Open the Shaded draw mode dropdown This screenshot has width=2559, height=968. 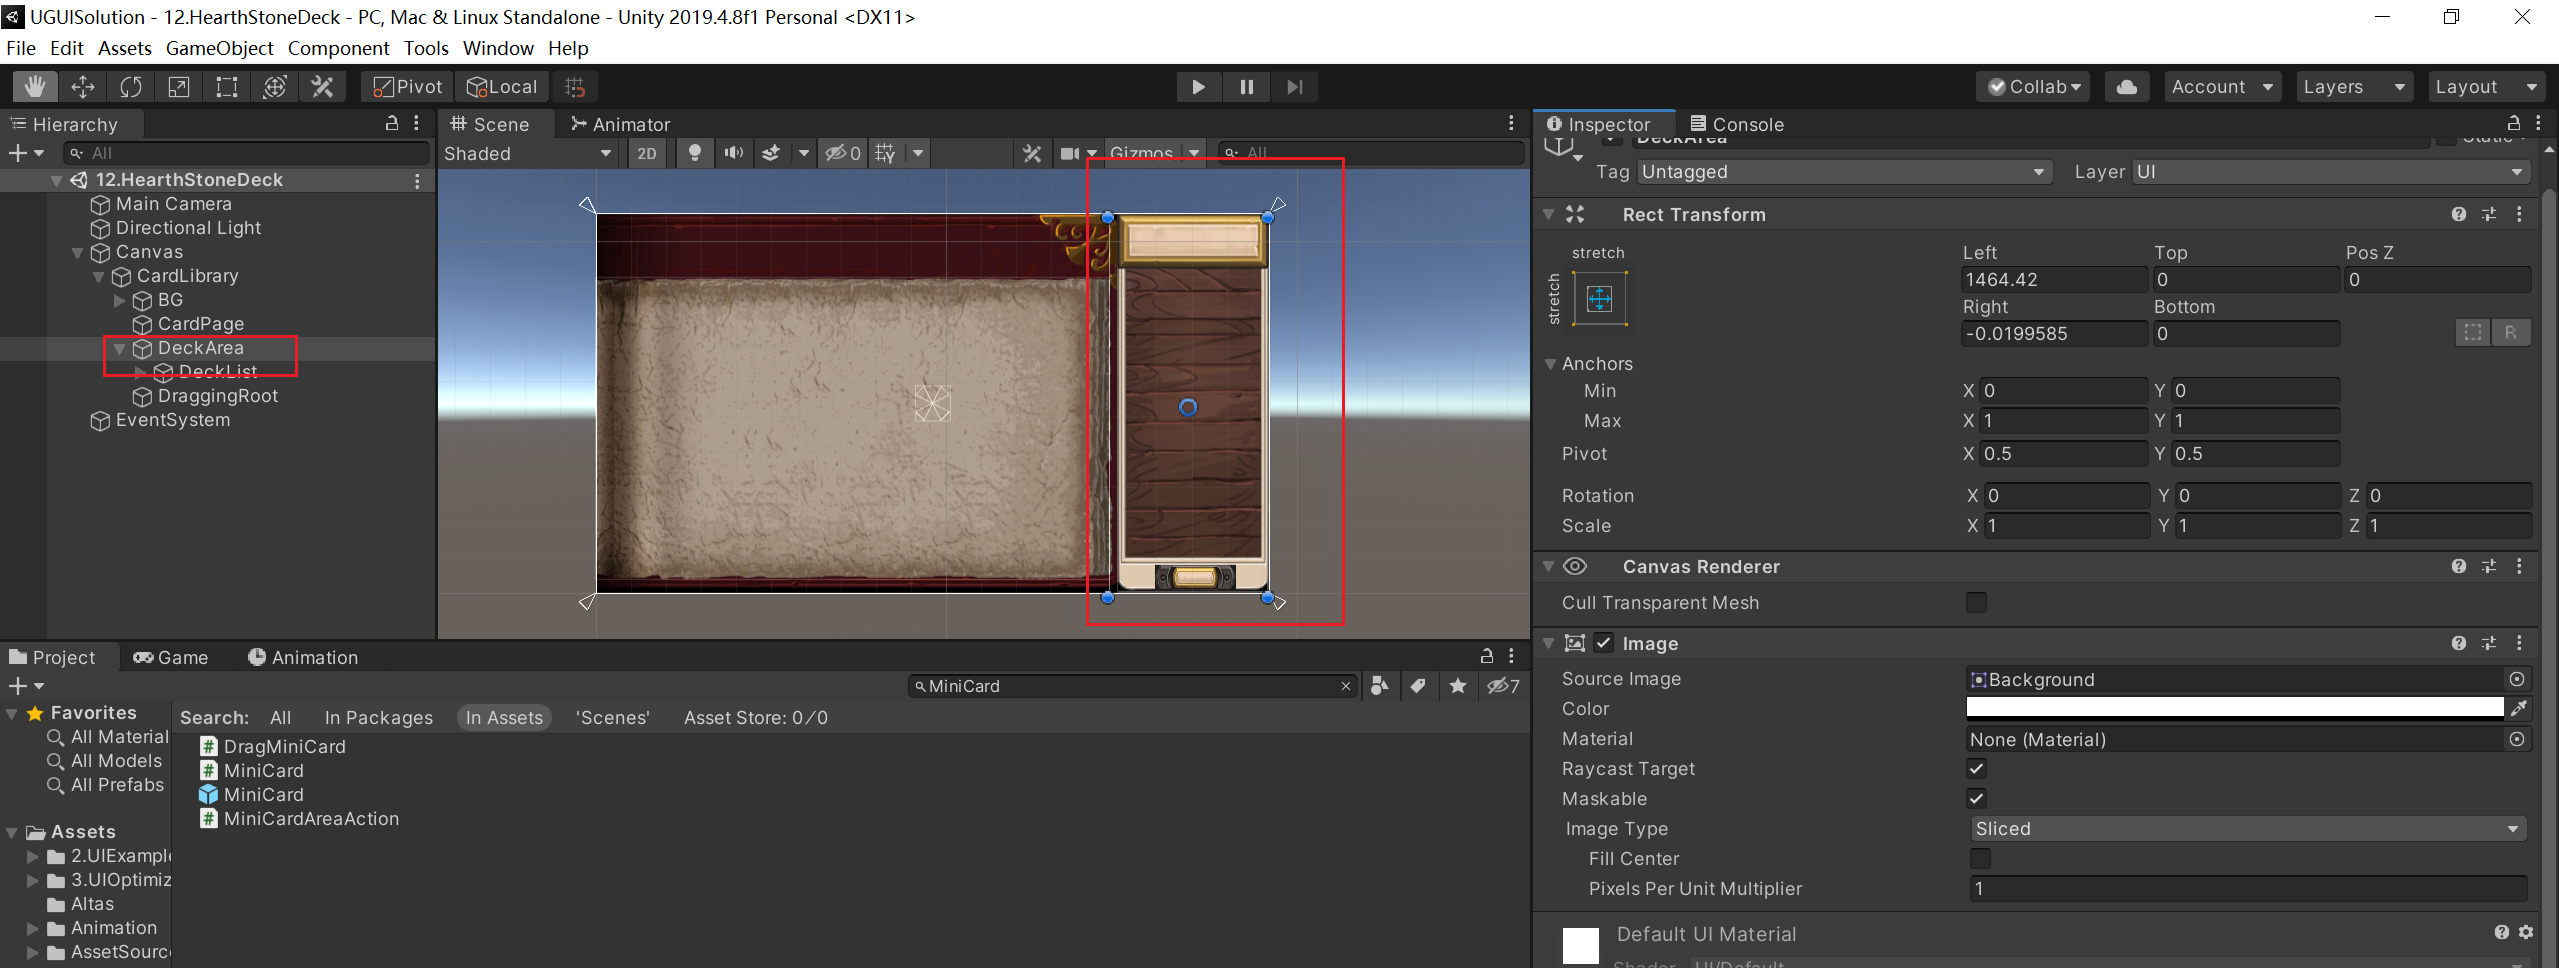coord(529,153)
